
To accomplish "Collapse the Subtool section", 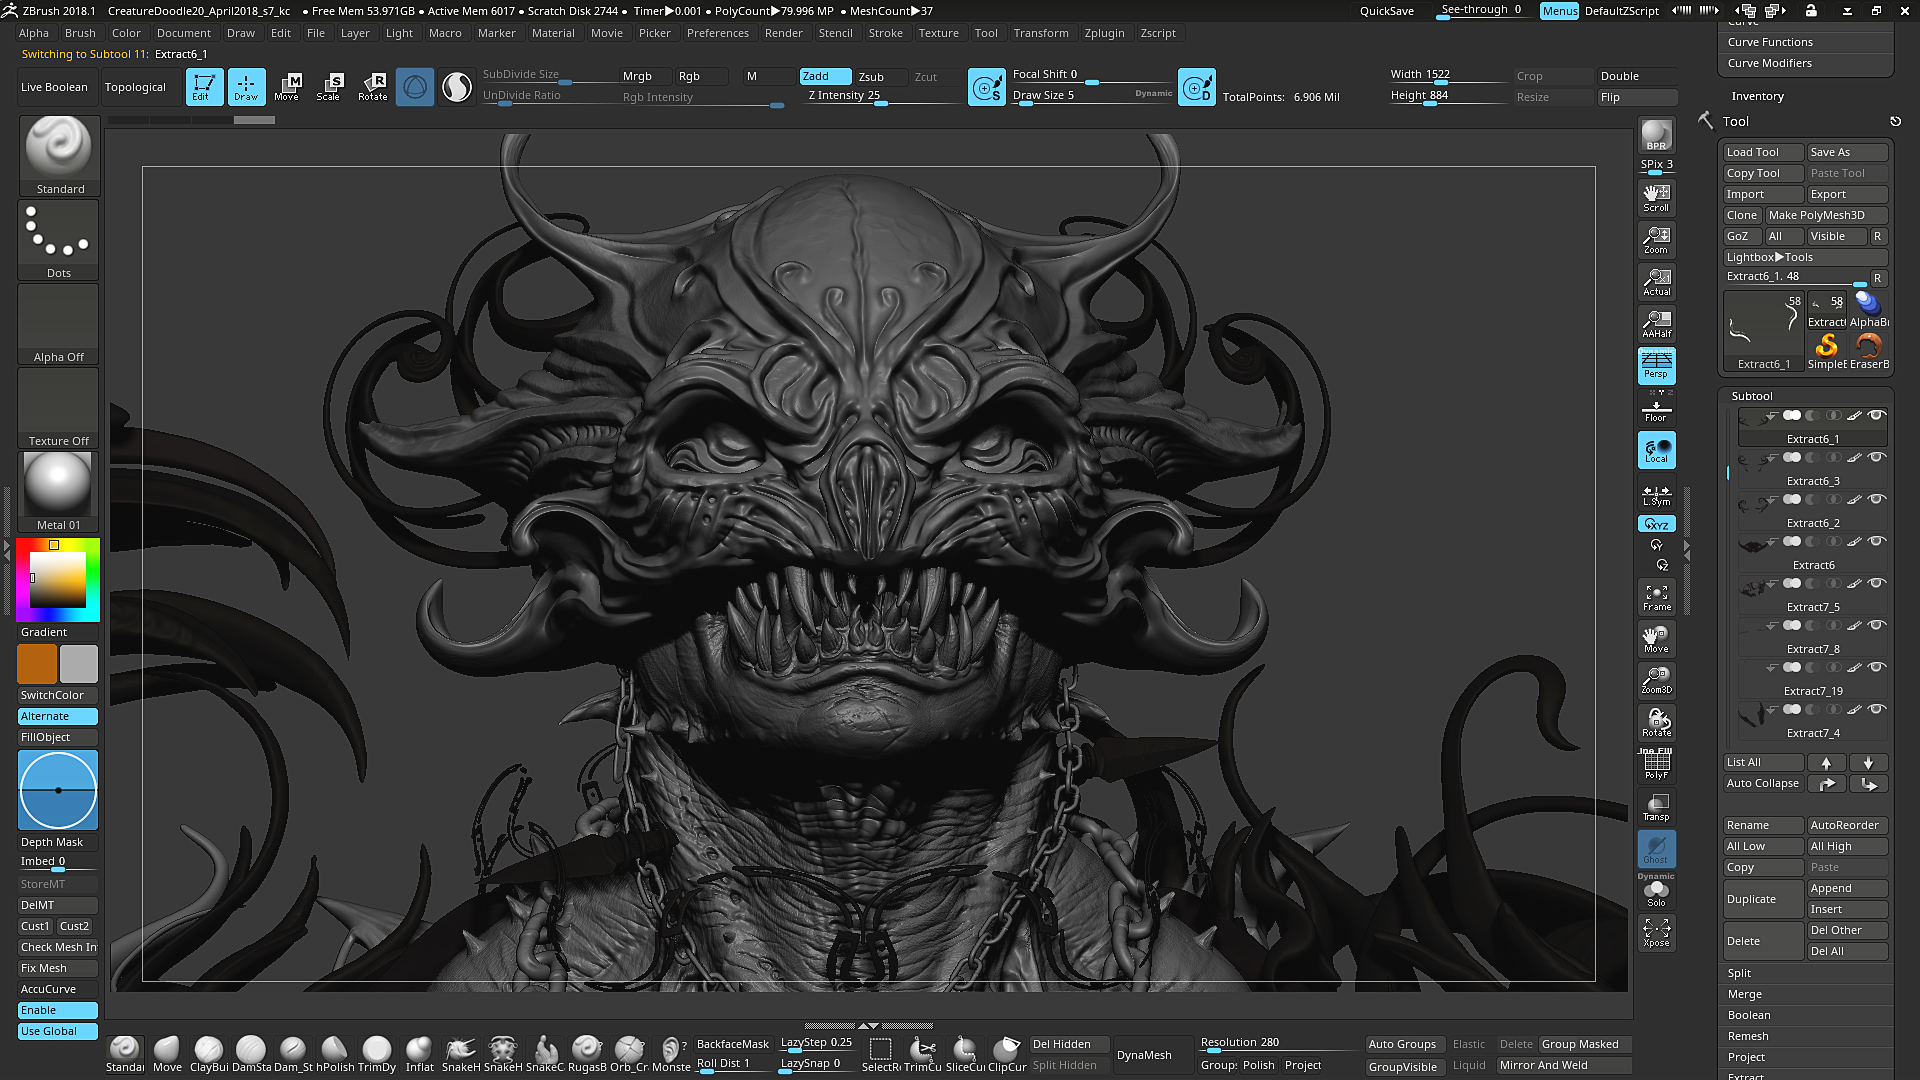I will click(1752, 396).
